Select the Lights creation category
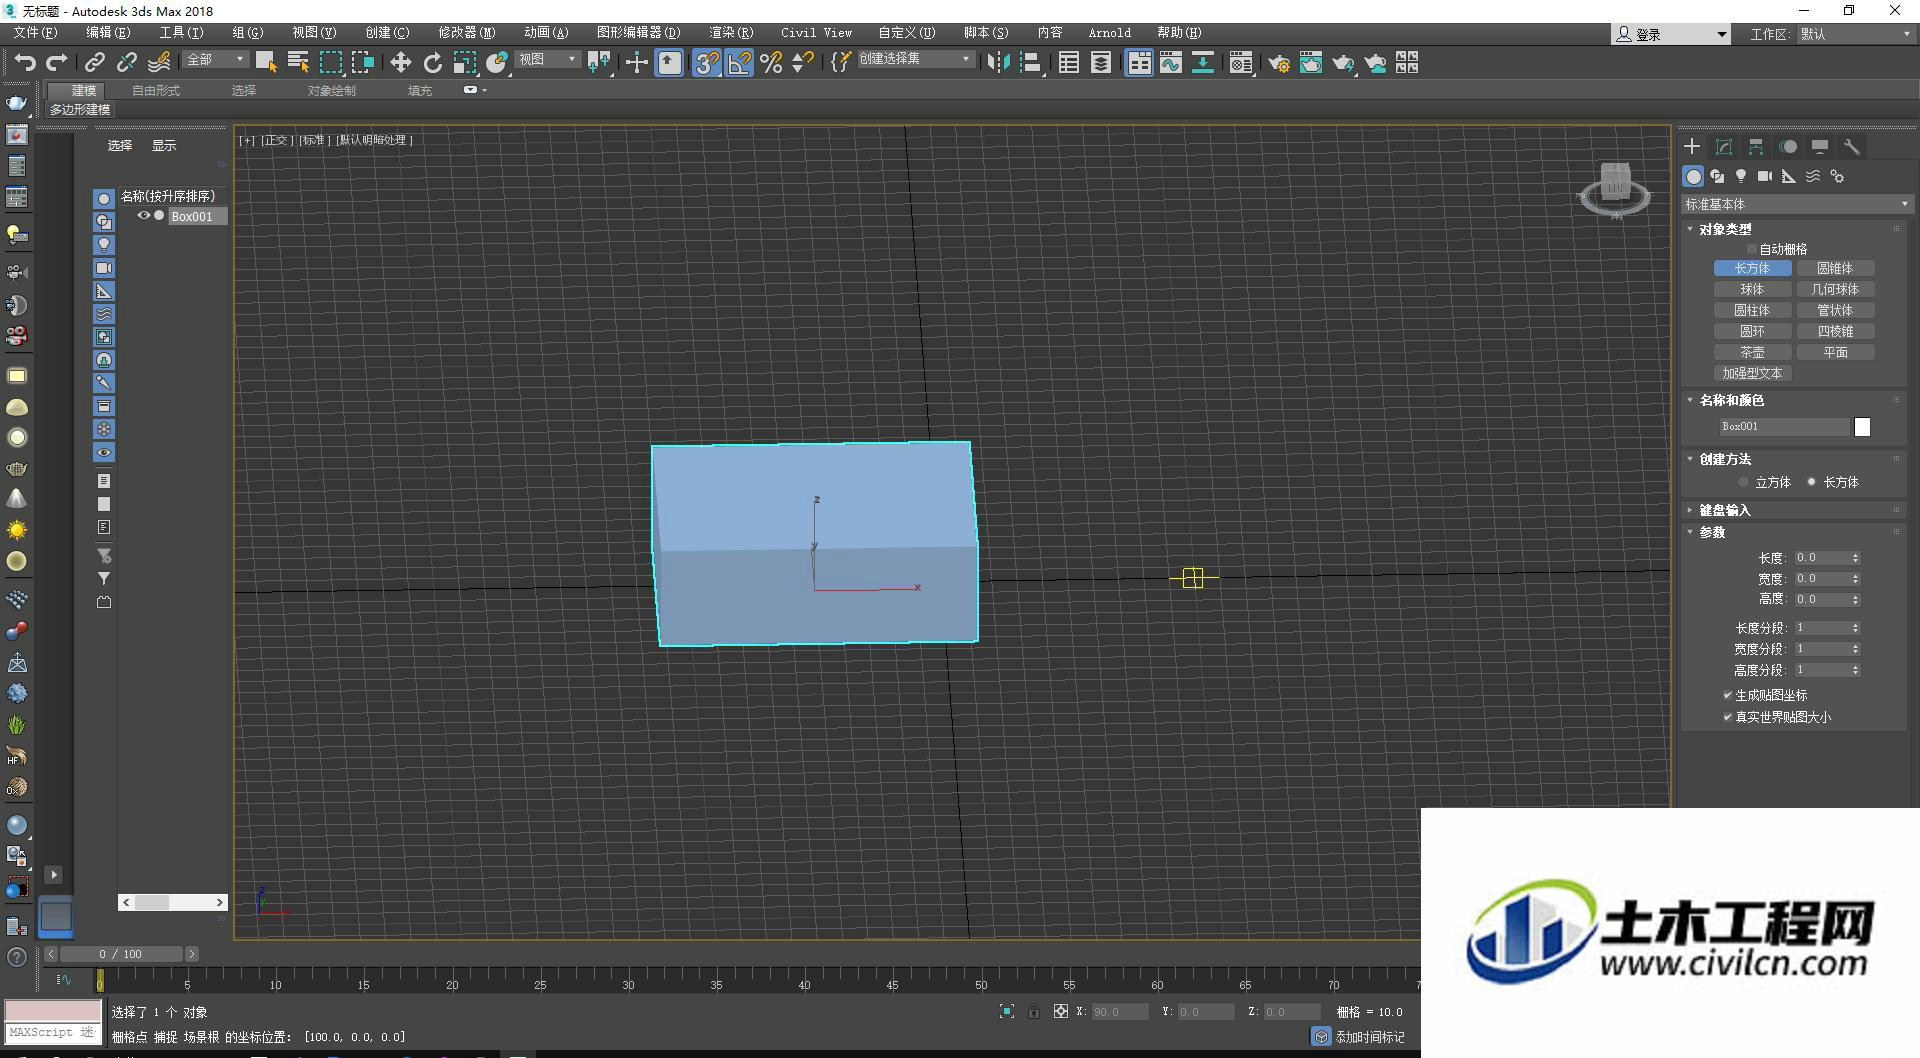Image resolution: width=1920 pixels, height=1058 pixels. pos(1741,176)
